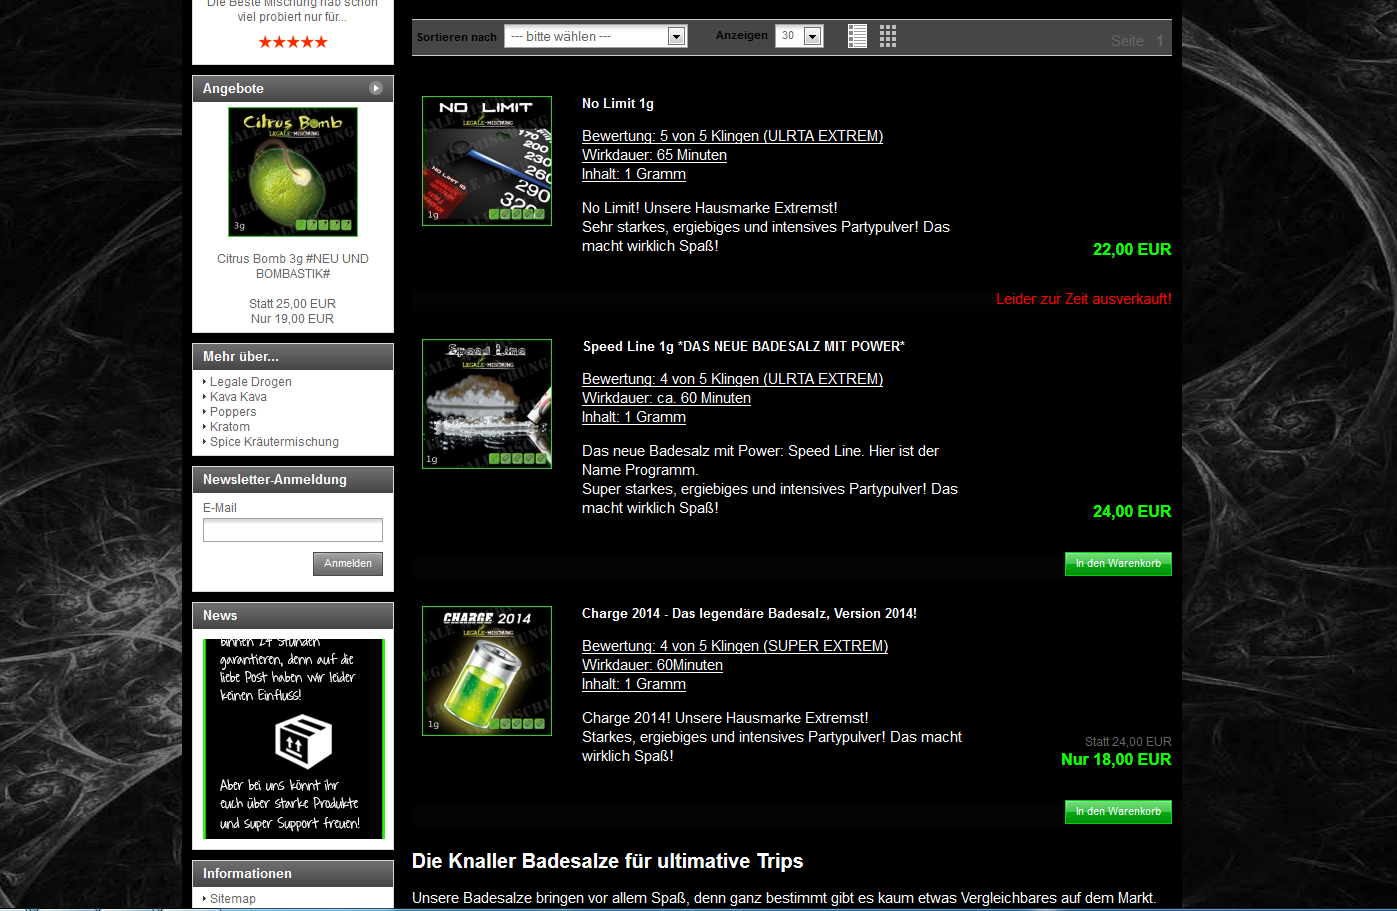The height and width of the screenshot is (911, 1397).
Task: Click 'Leider zur Zeit ausverkauft!' notice
Action: 1084,299
